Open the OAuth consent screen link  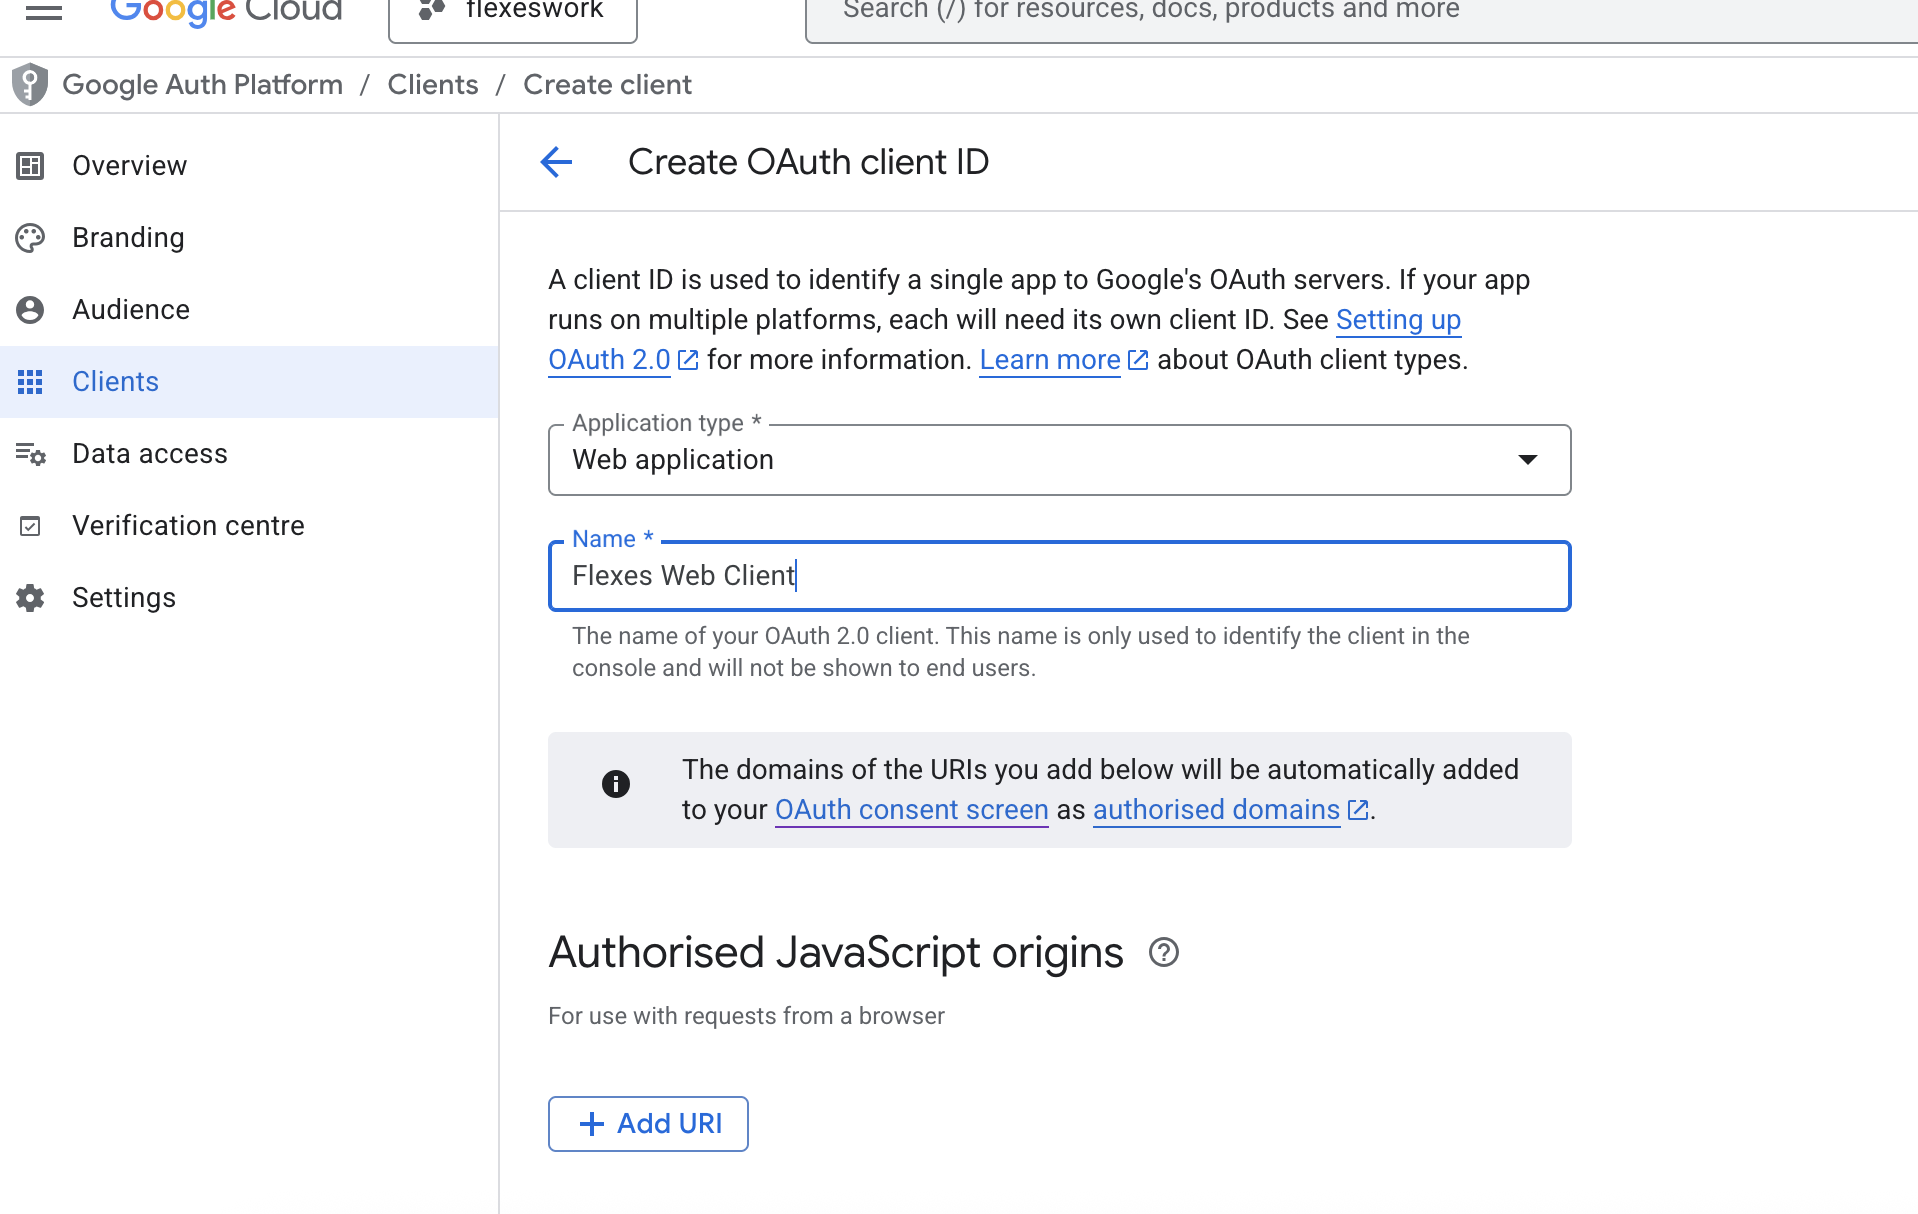click(x=911, y=810)
